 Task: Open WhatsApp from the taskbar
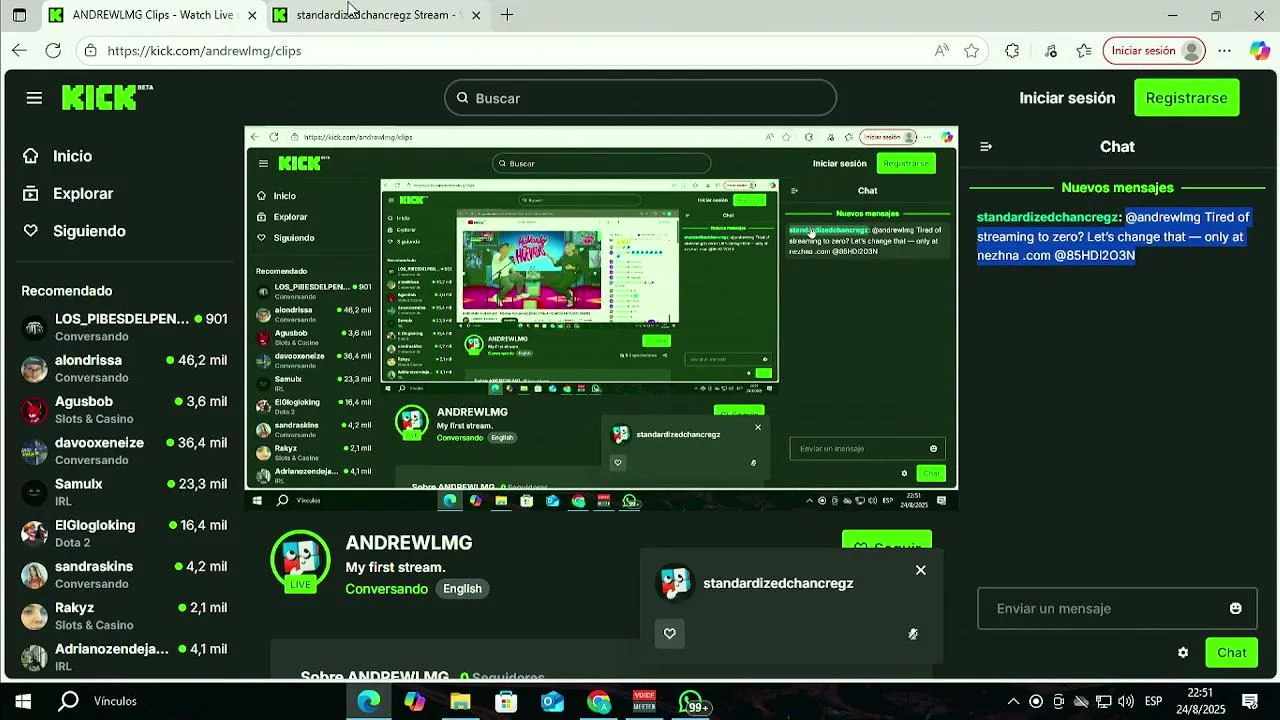692,701
